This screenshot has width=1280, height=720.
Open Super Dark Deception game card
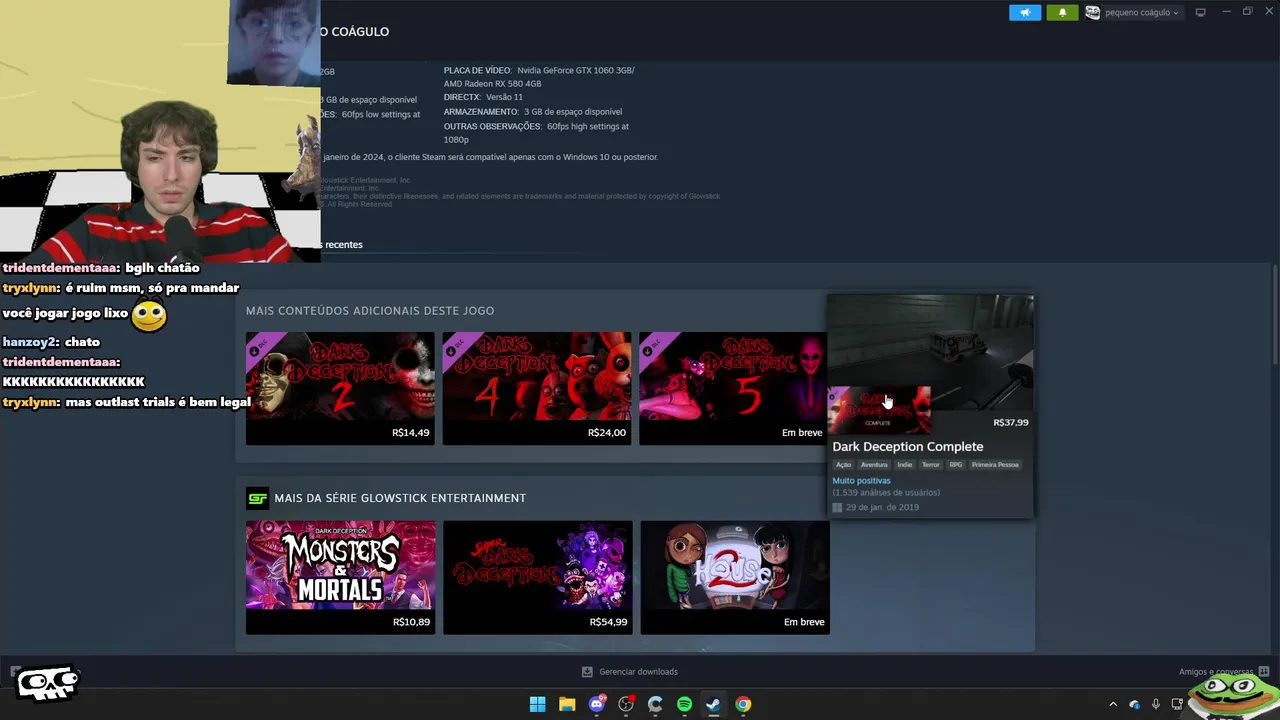[x=538, y=577]
